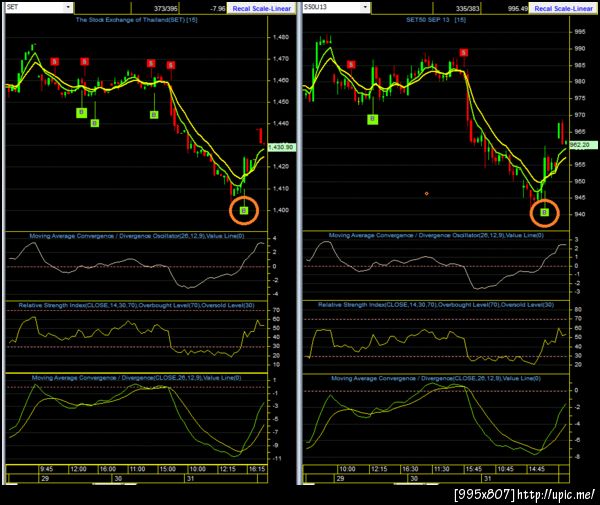Image resolution: width=600 pixels, height=505 pixels.
Task: Open the SET symbol dropdown arrow
Action: (x=68, y=7)
